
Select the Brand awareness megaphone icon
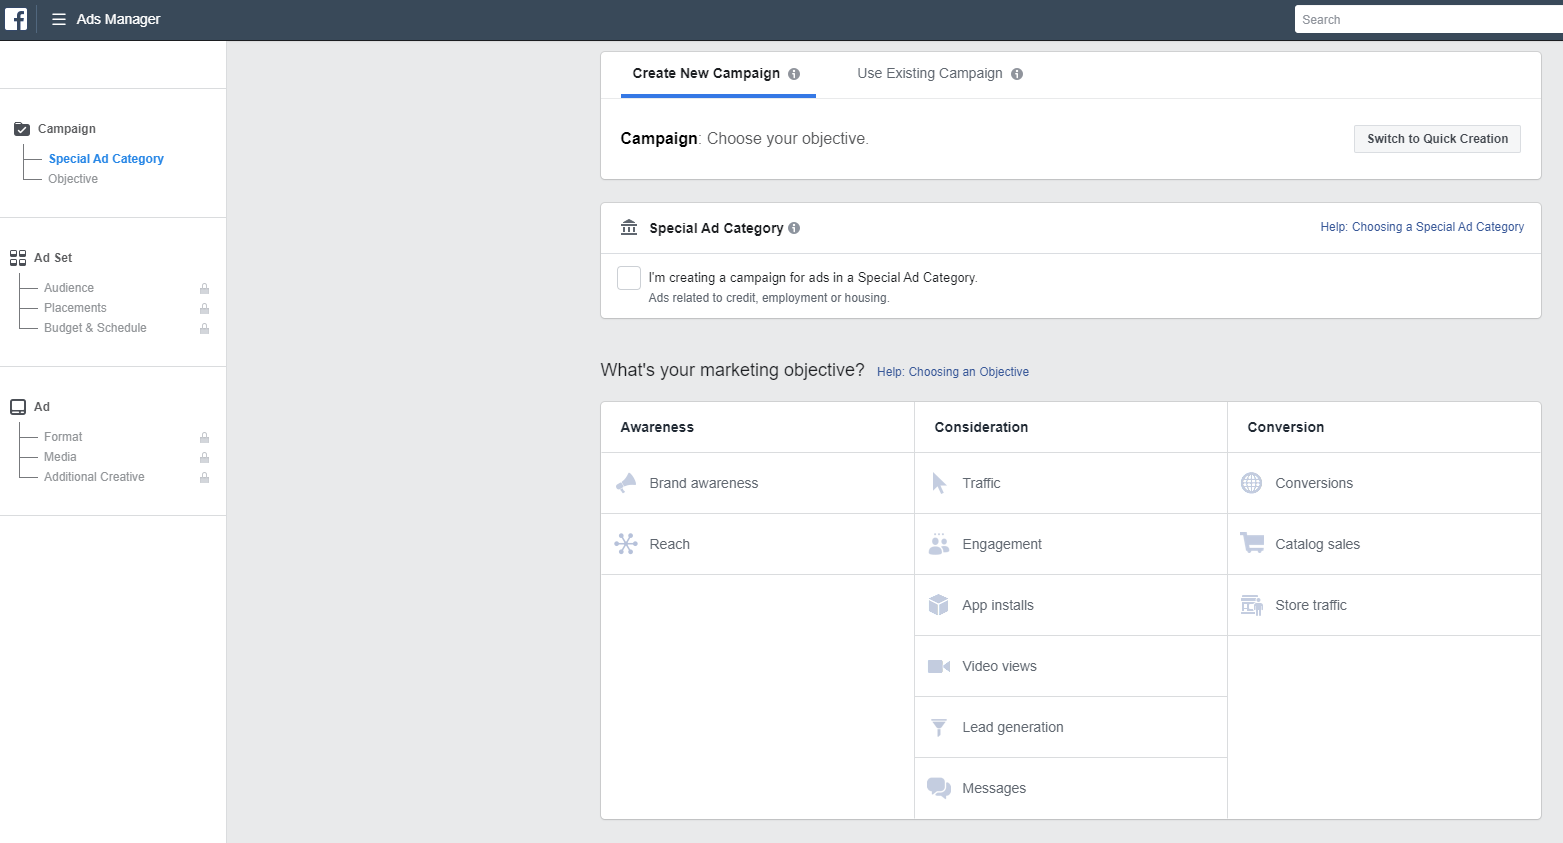pyautogui.click(x=626, y=483)
